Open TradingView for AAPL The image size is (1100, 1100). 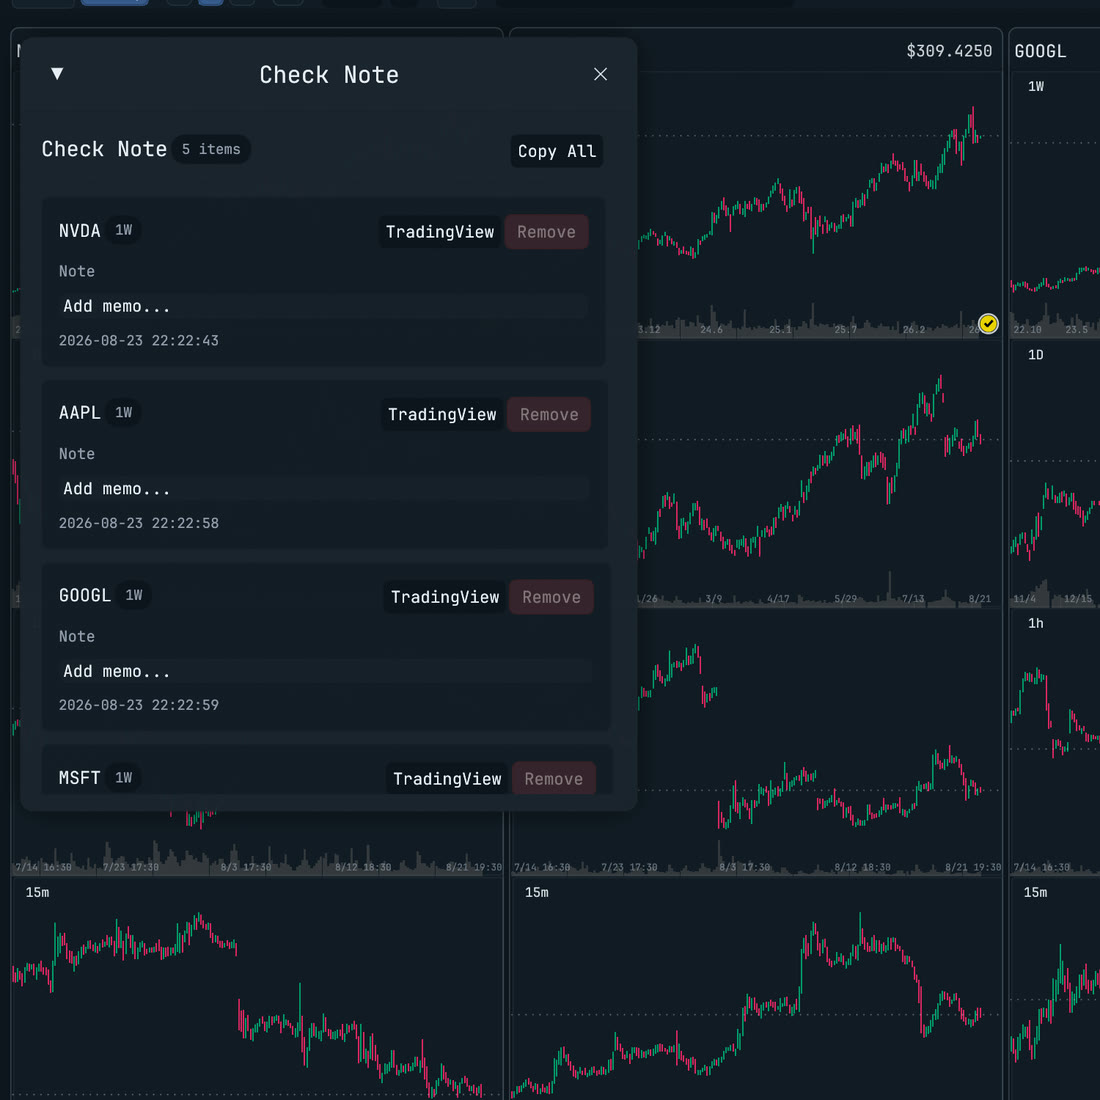click(x=442, y=415)
